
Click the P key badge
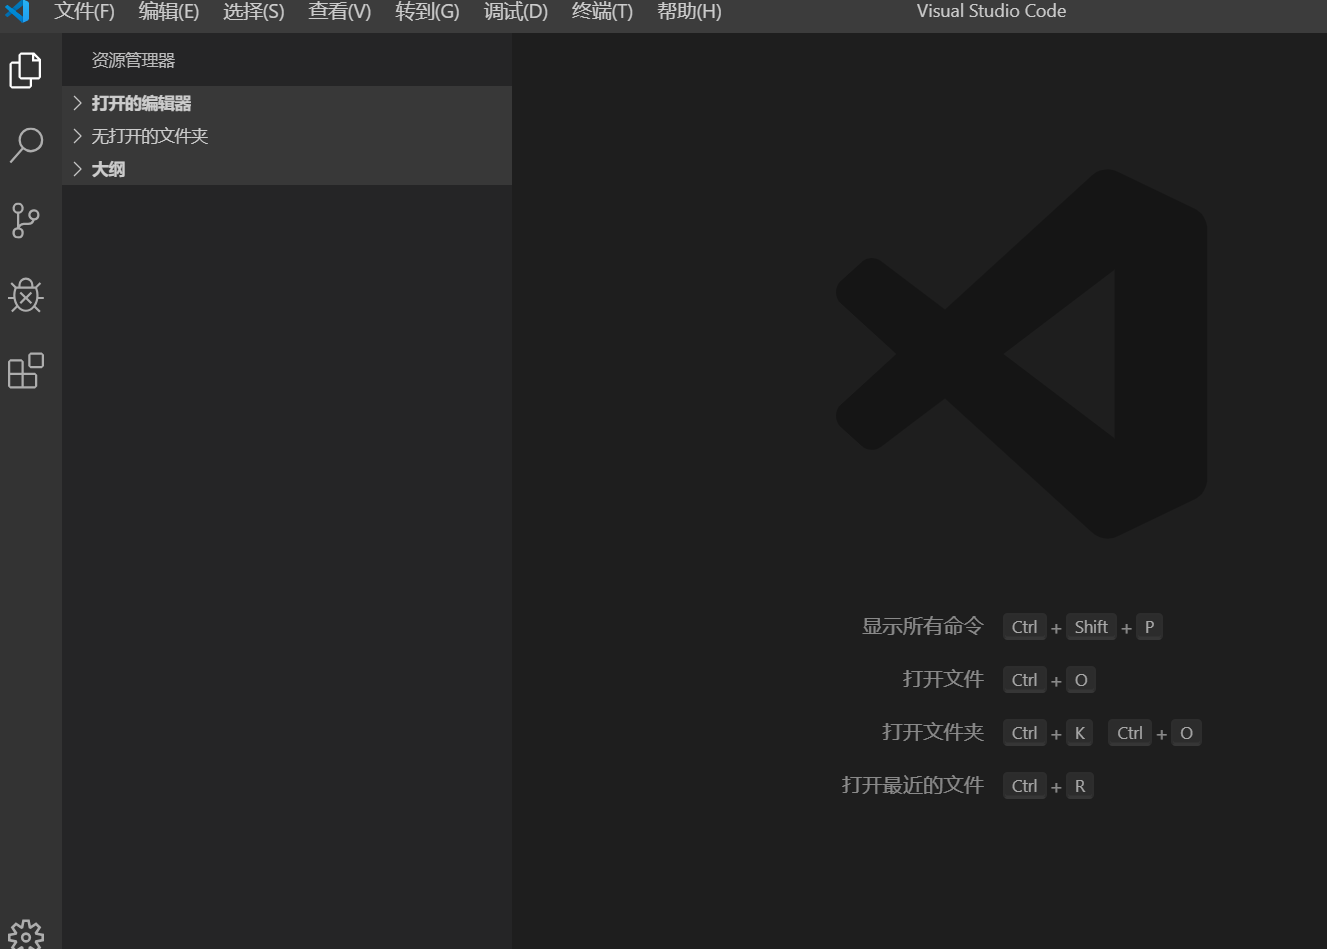(x=1149, y=627)
